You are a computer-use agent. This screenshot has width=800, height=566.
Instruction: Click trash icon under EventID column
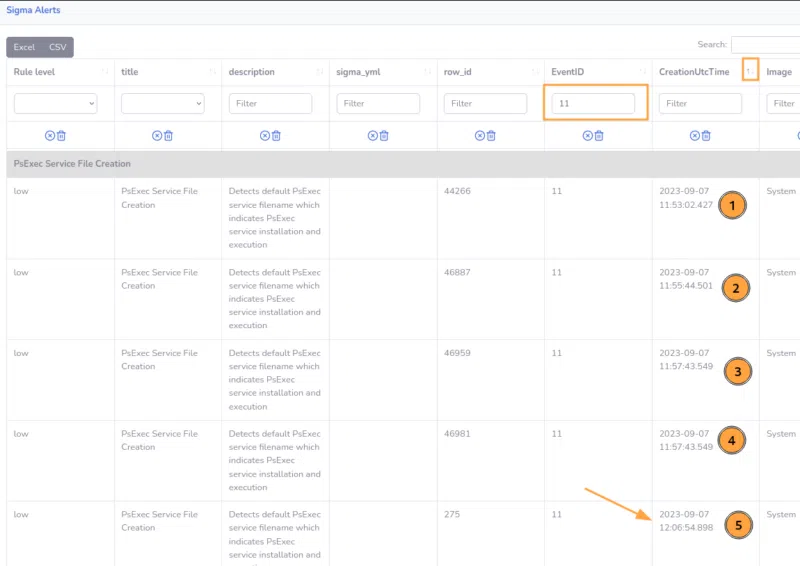[x=599, y=136]
